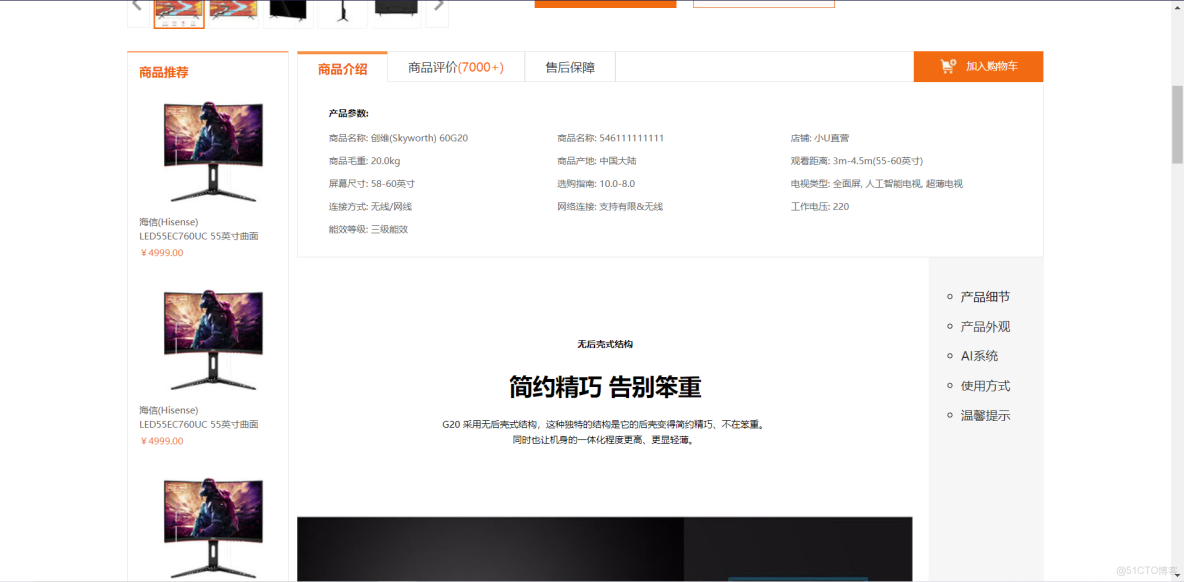Click the first recommended monitor thumbnail
Screen dimensions: 1184x582
click(212, 149)
